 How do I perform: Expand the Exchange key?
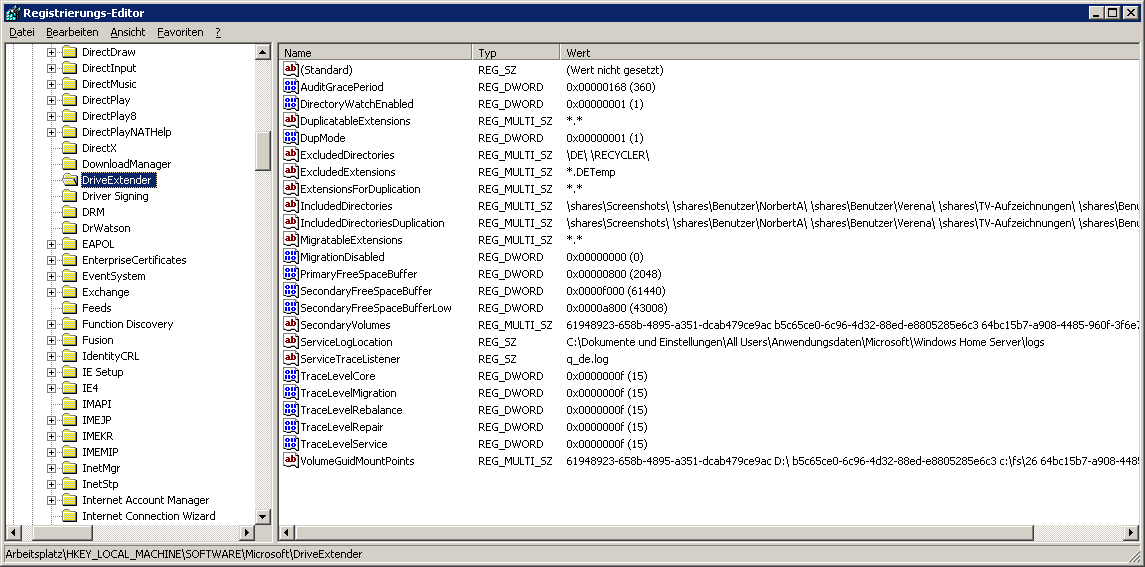click(x=51, y=292)
